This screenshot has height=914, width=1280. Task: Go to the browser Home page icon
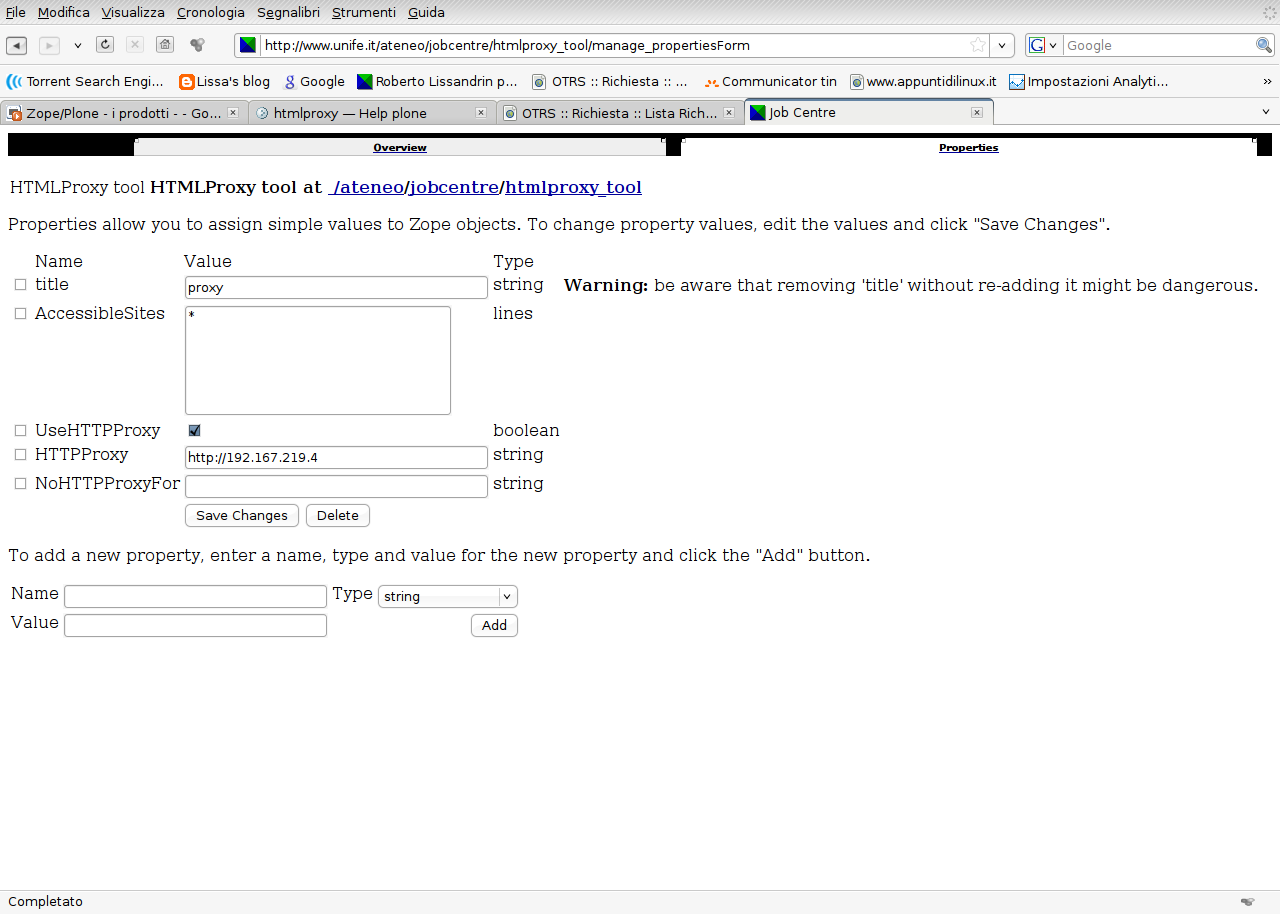[x=165, y=45]
